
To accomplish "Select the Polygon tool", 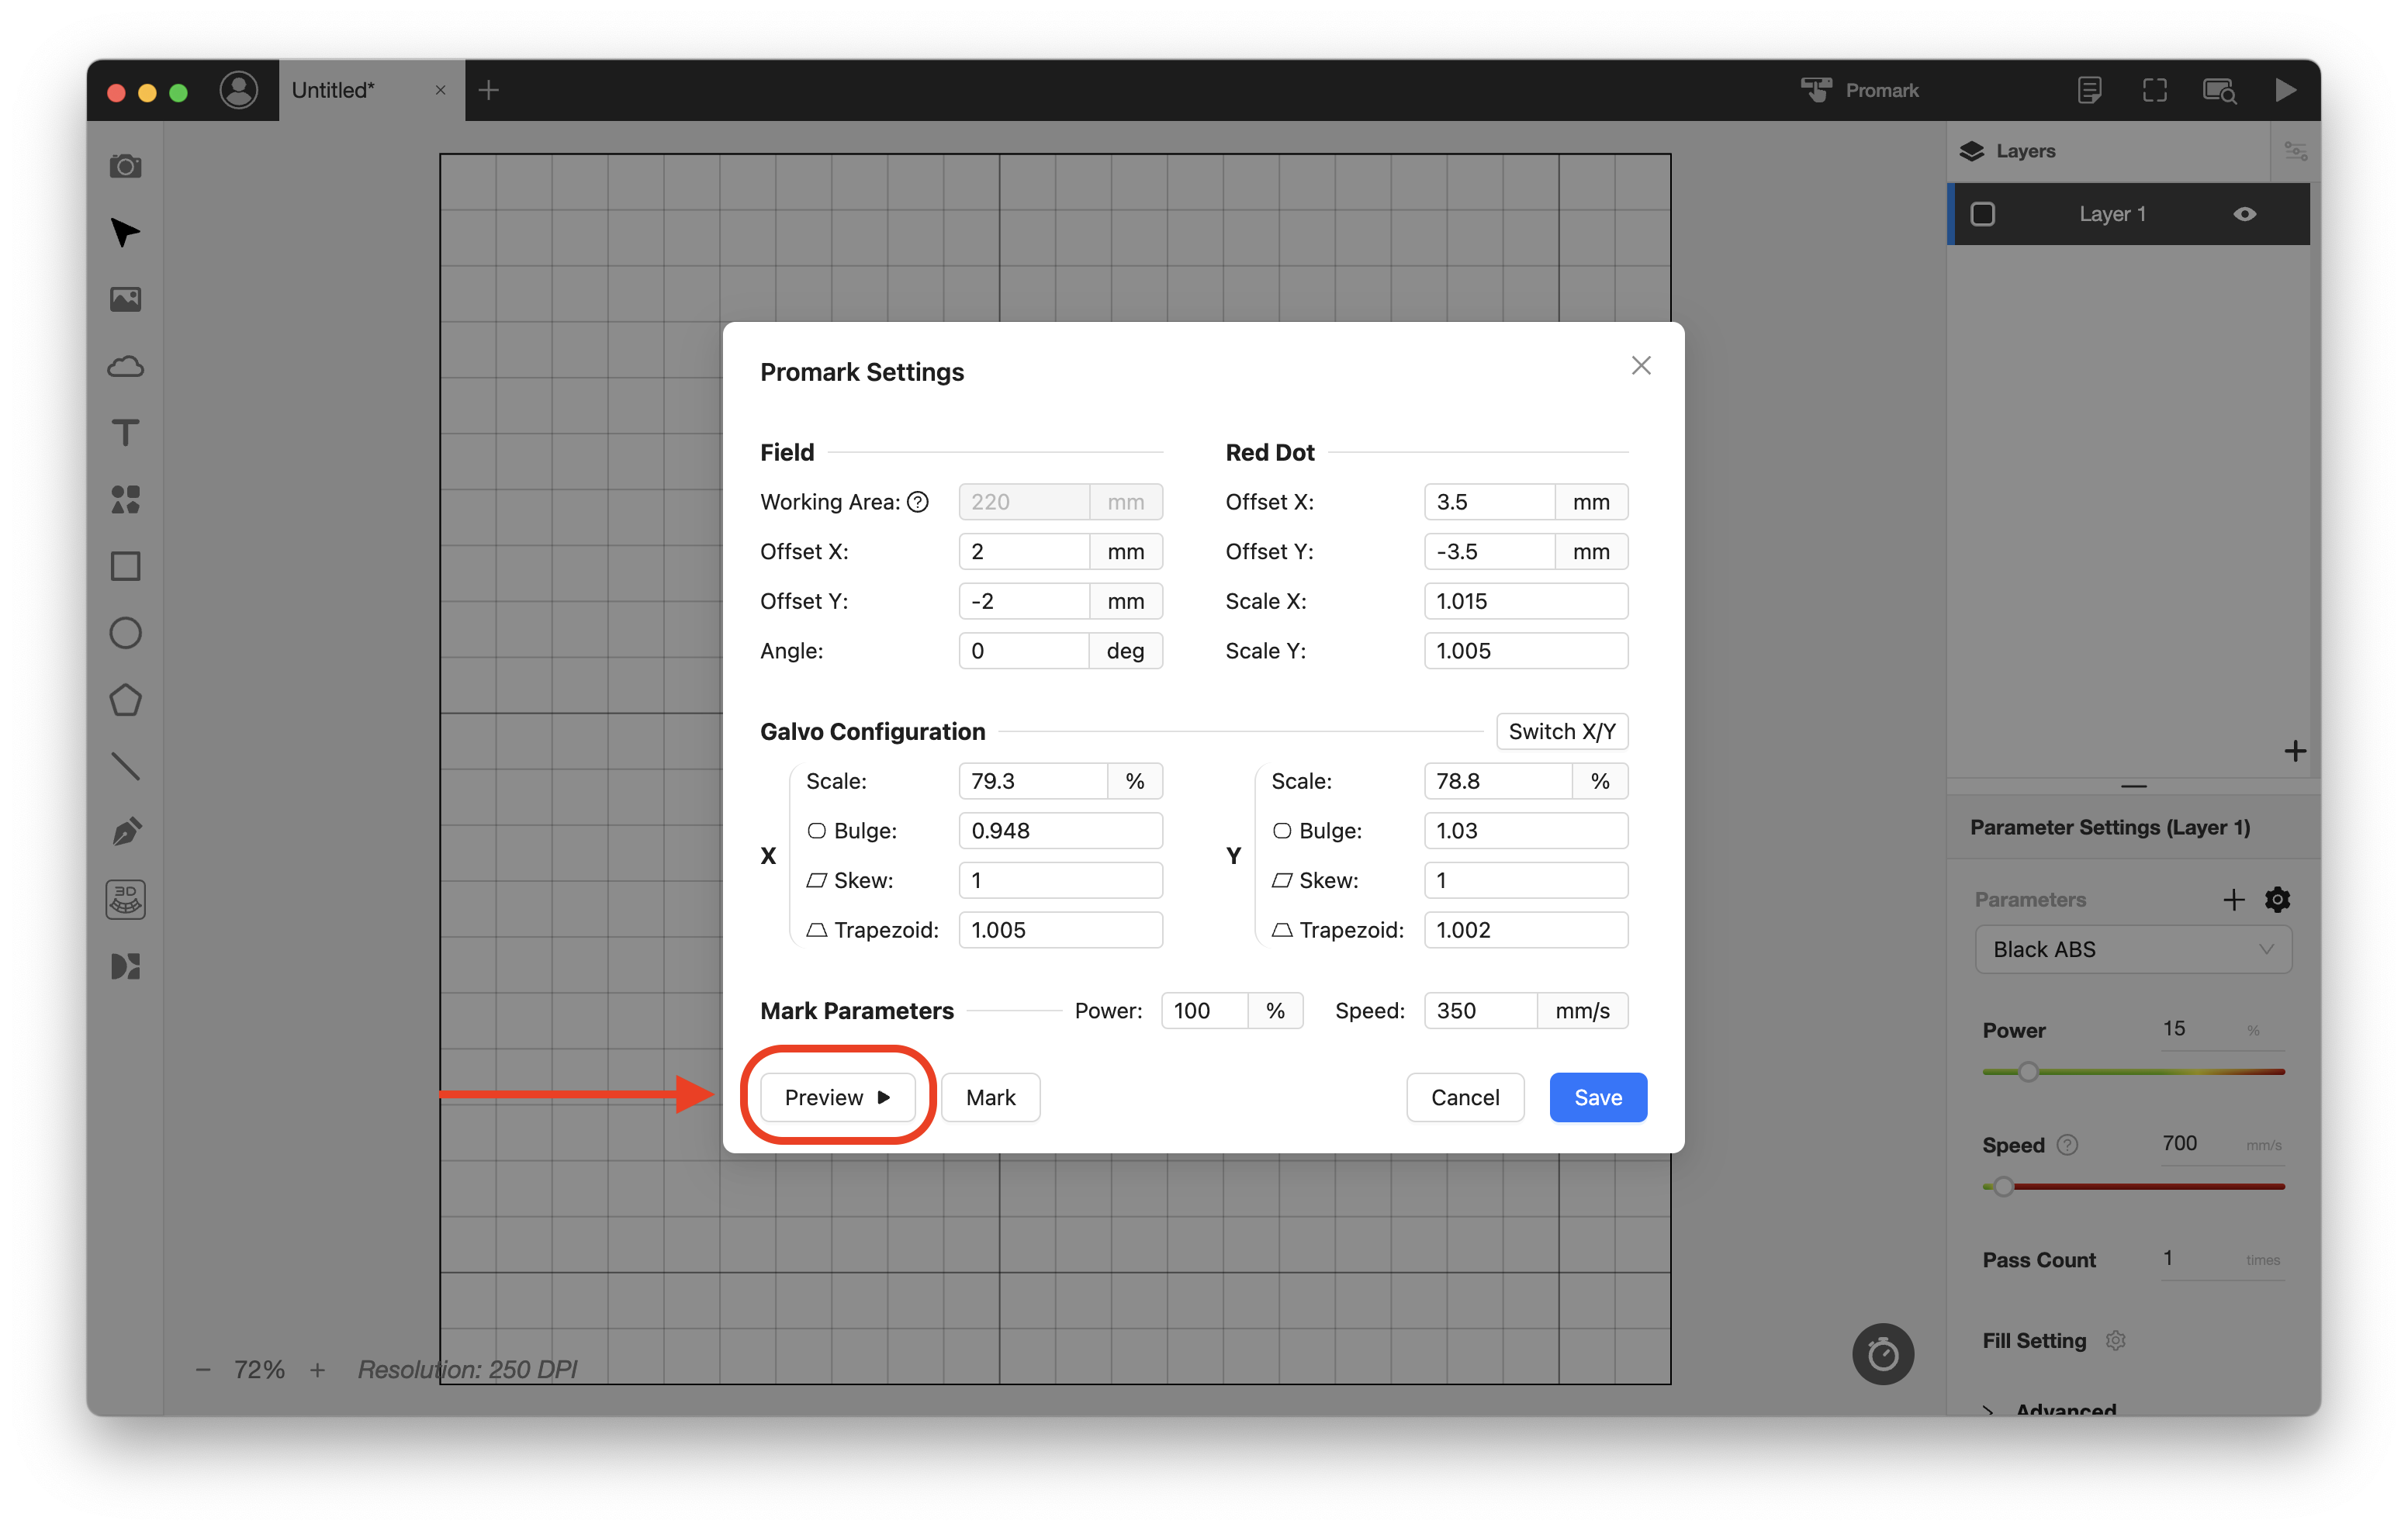I will 125,700.
